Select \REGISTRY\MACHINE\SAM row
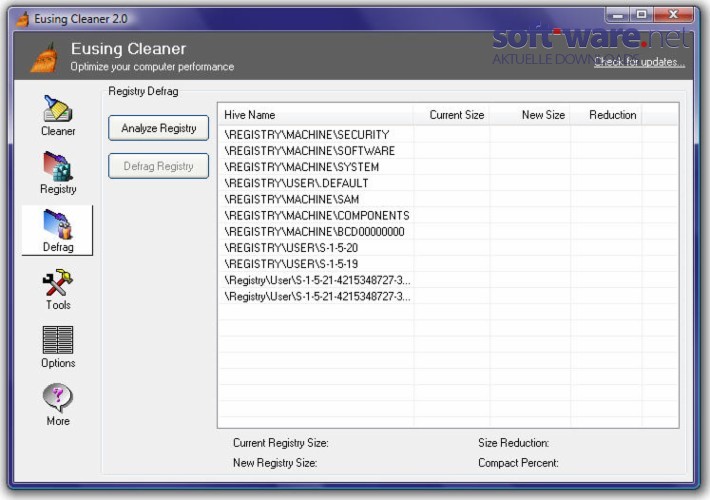 point(448,199)
